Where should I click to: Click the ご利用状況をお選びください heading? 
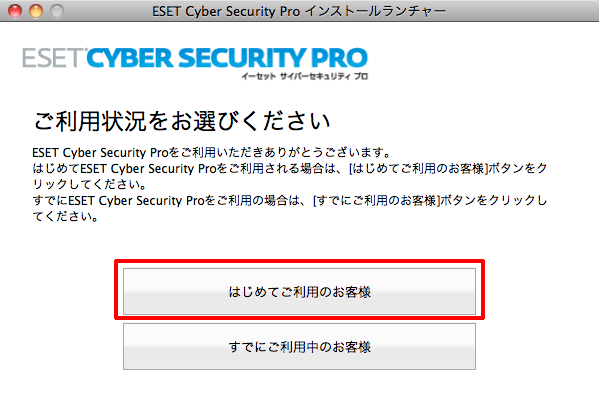point(182,121)
